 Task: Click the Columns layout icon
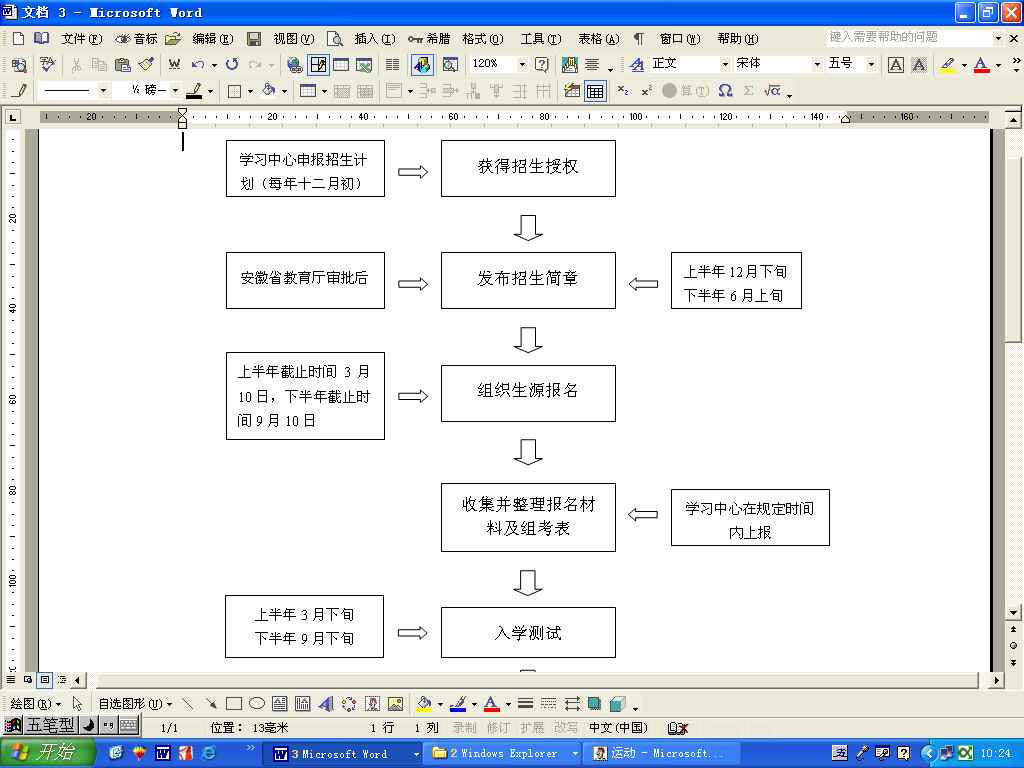[x=392, y=64]
